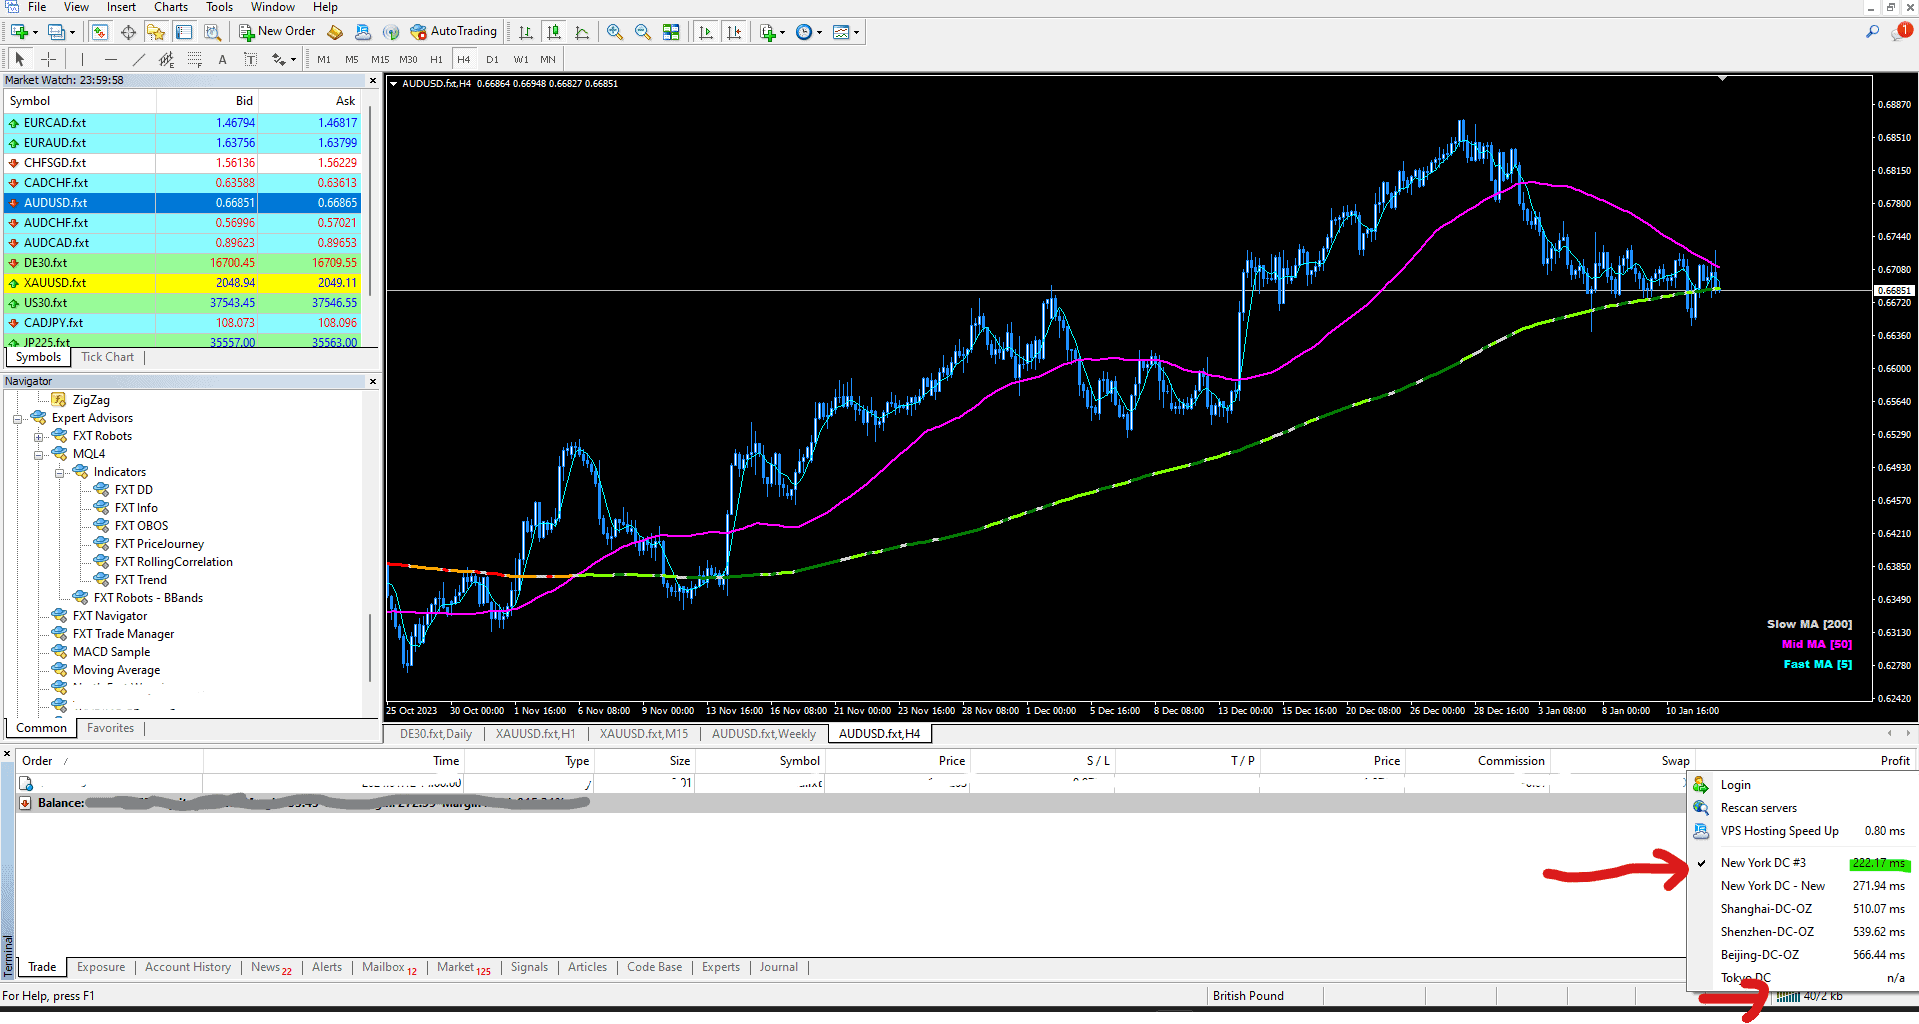The image size is (1919, 1024).
Task: Toggle AutoTrading on or off
Action: click(x=453, y=32)
